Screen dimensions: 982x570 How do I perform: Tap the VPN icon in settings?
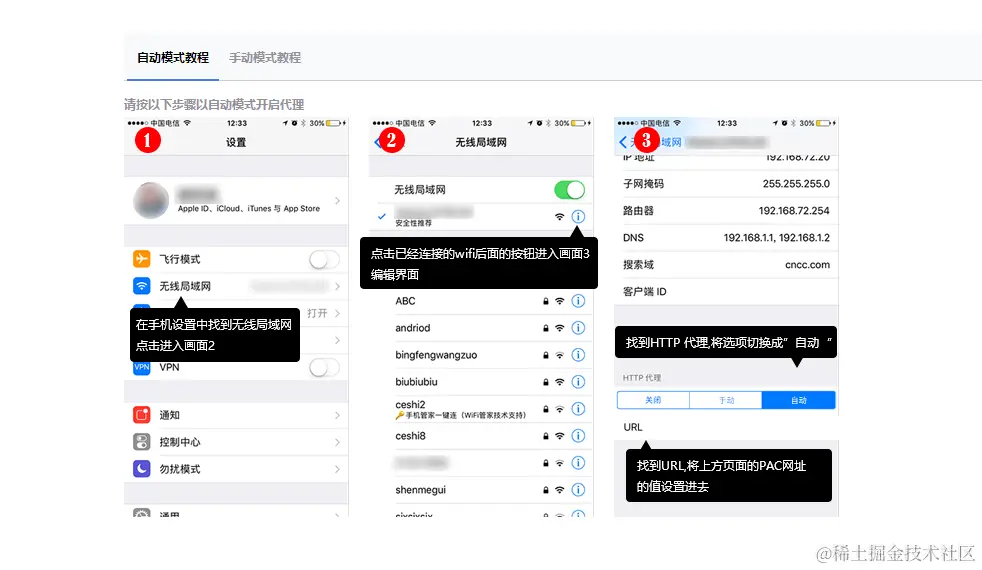click(x=142, y=367)
